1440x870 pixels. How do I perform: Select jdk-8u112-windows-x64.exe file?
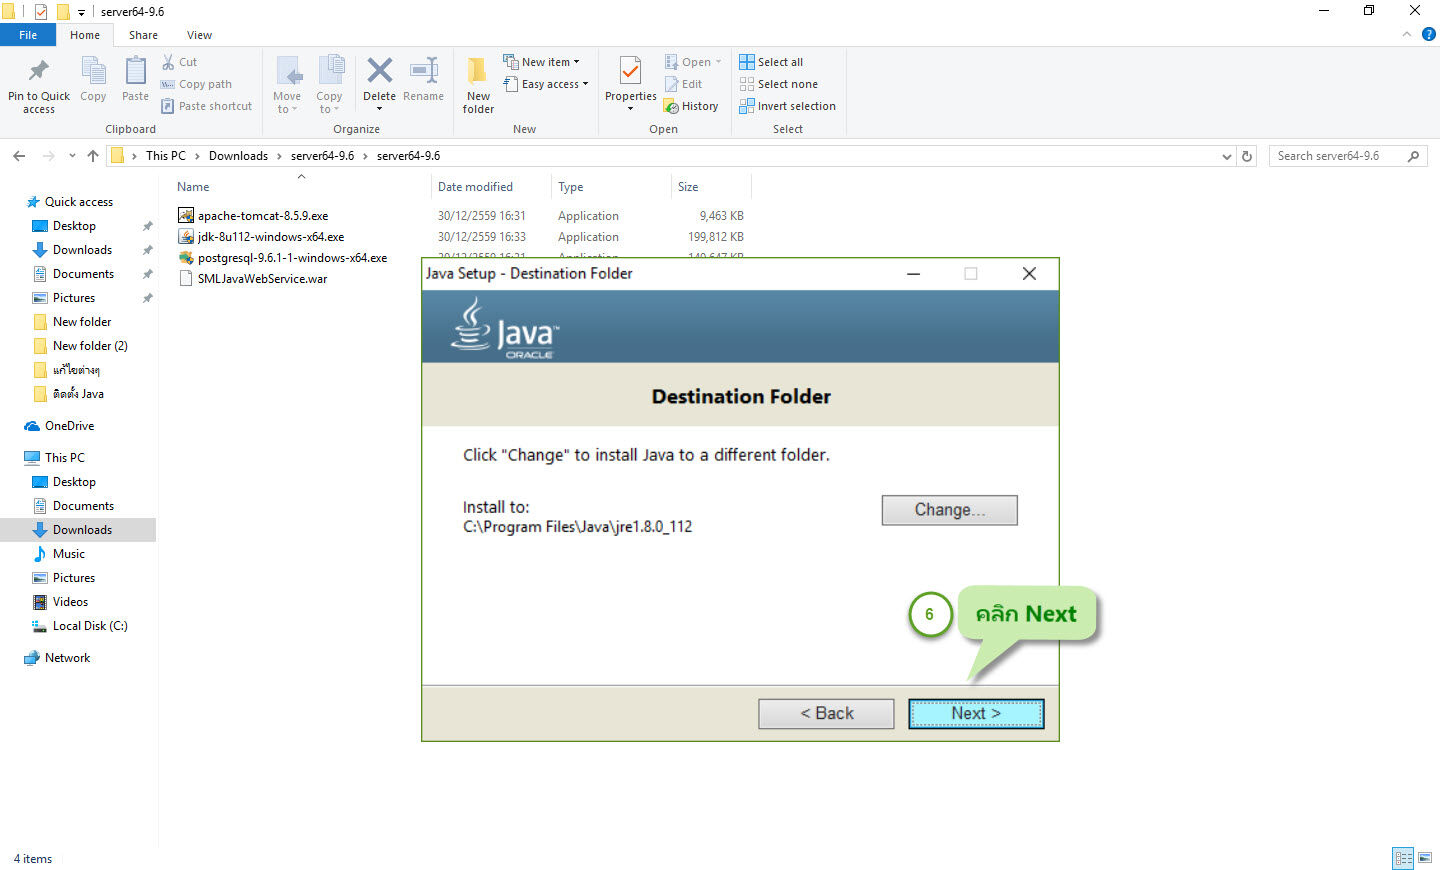pyautogui.click(x=271, y=237)
